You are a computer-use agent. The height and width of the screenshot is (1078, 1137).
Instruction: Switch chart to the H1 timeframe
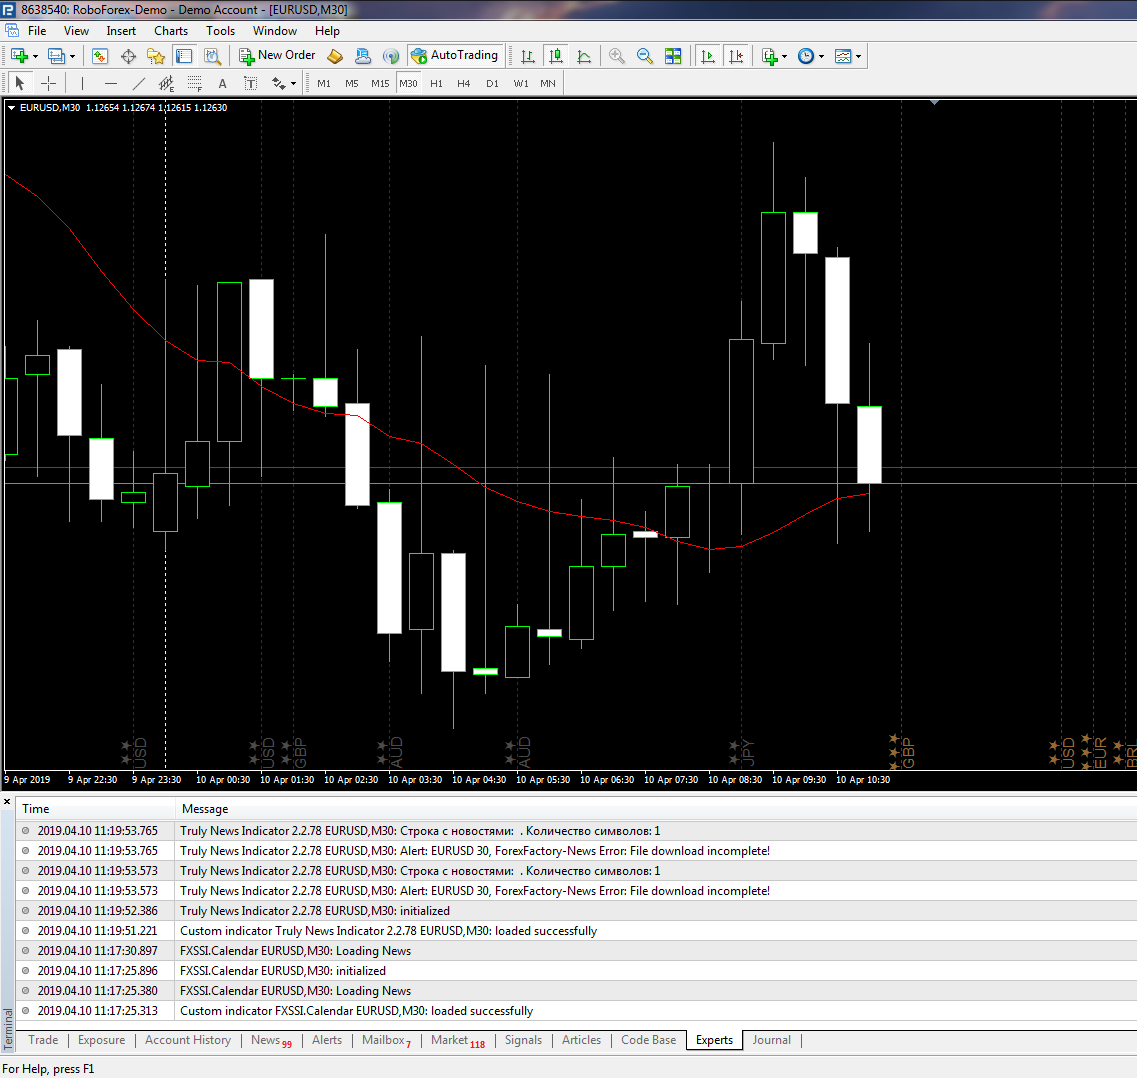click(x=436, y=83)
